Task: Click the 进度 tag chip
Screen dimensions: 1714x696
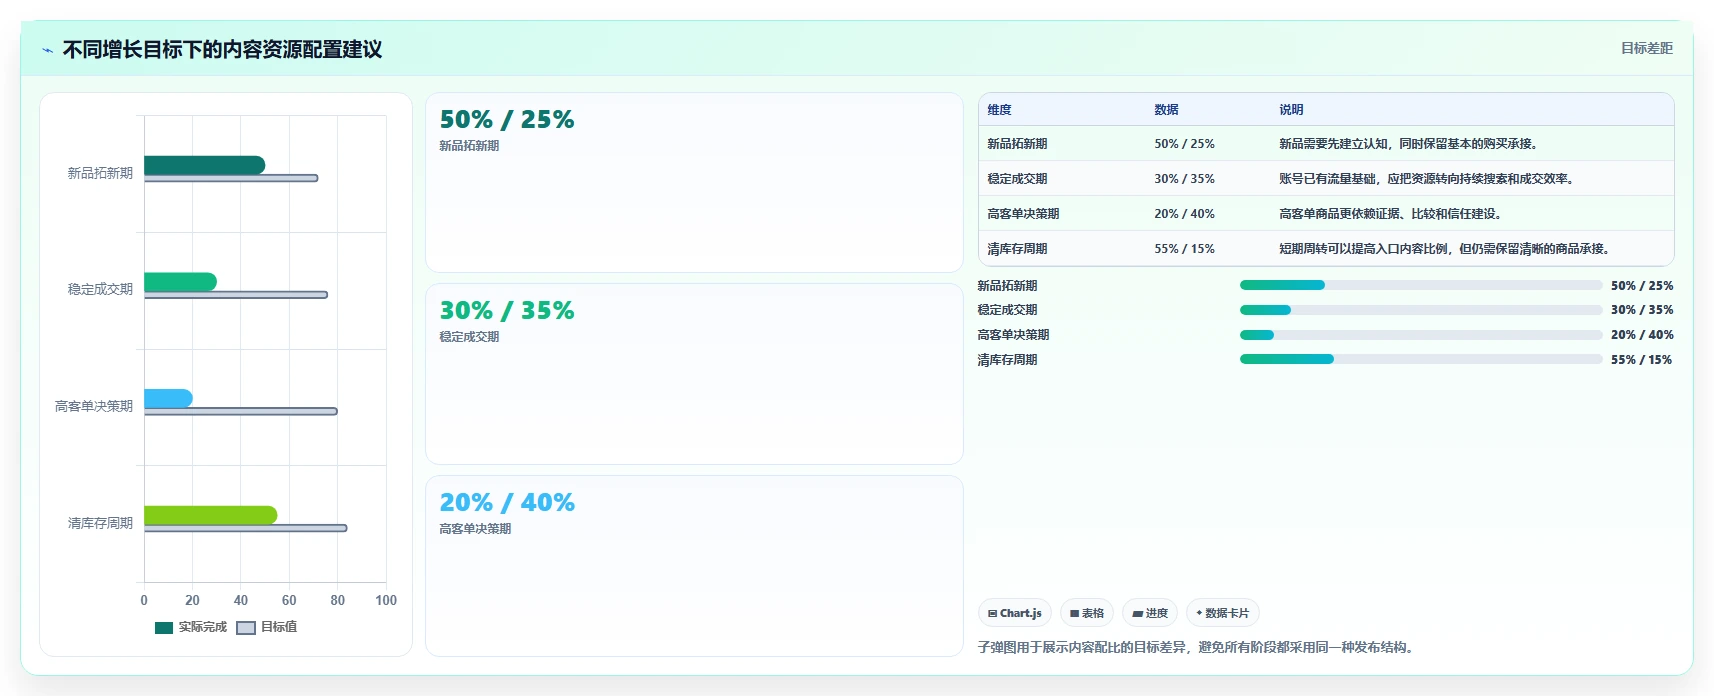Action: 1150,613
